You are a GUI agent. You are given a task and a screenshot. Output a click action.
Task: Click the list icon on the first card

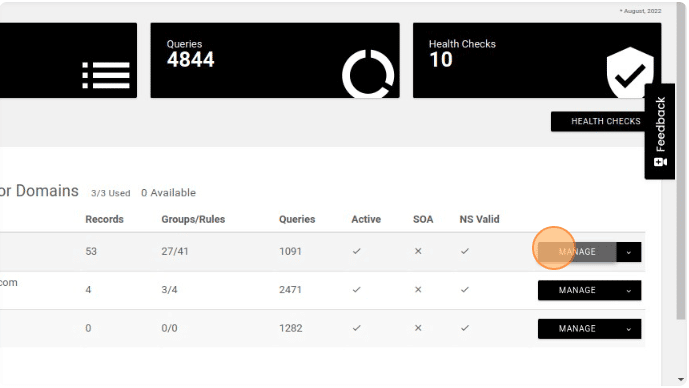106,75
